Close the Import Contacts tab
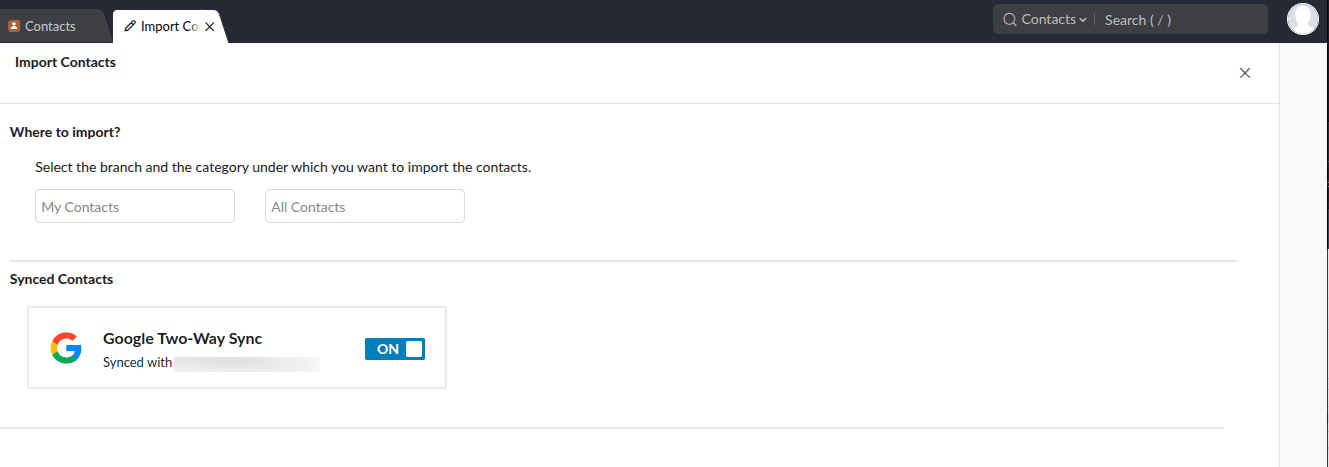This screenshot has width=1329, height=467. (x=209, y=27)
